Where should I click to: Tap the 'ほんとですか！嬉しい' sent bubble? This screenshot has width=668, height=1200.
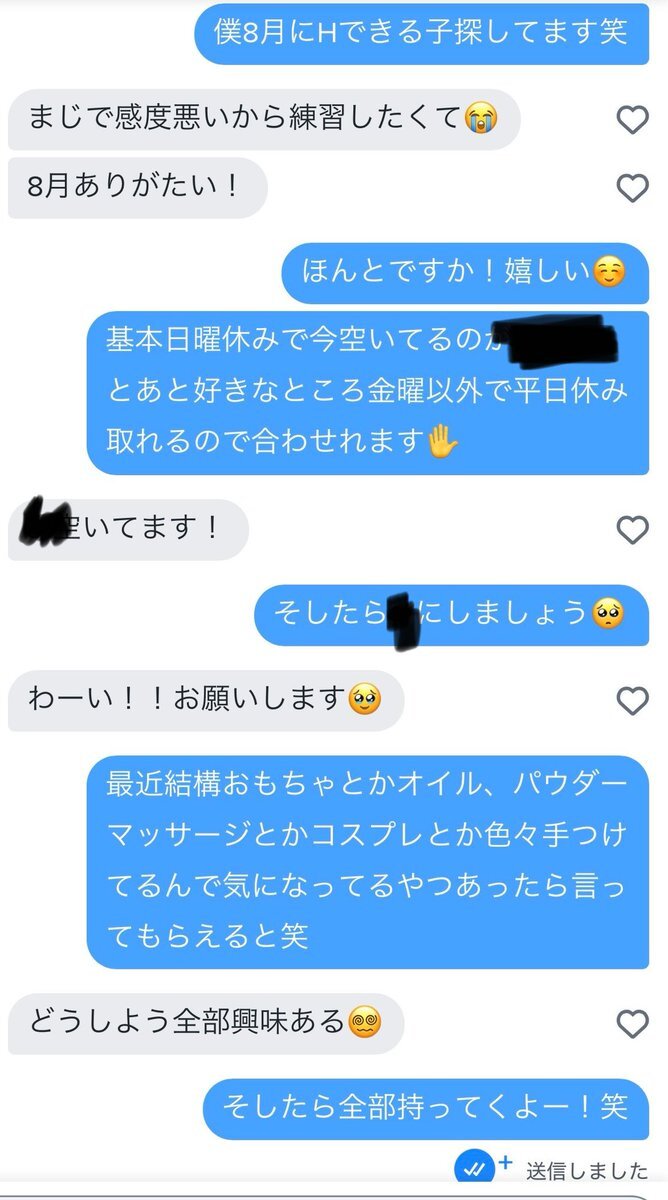tap(465, 273)
